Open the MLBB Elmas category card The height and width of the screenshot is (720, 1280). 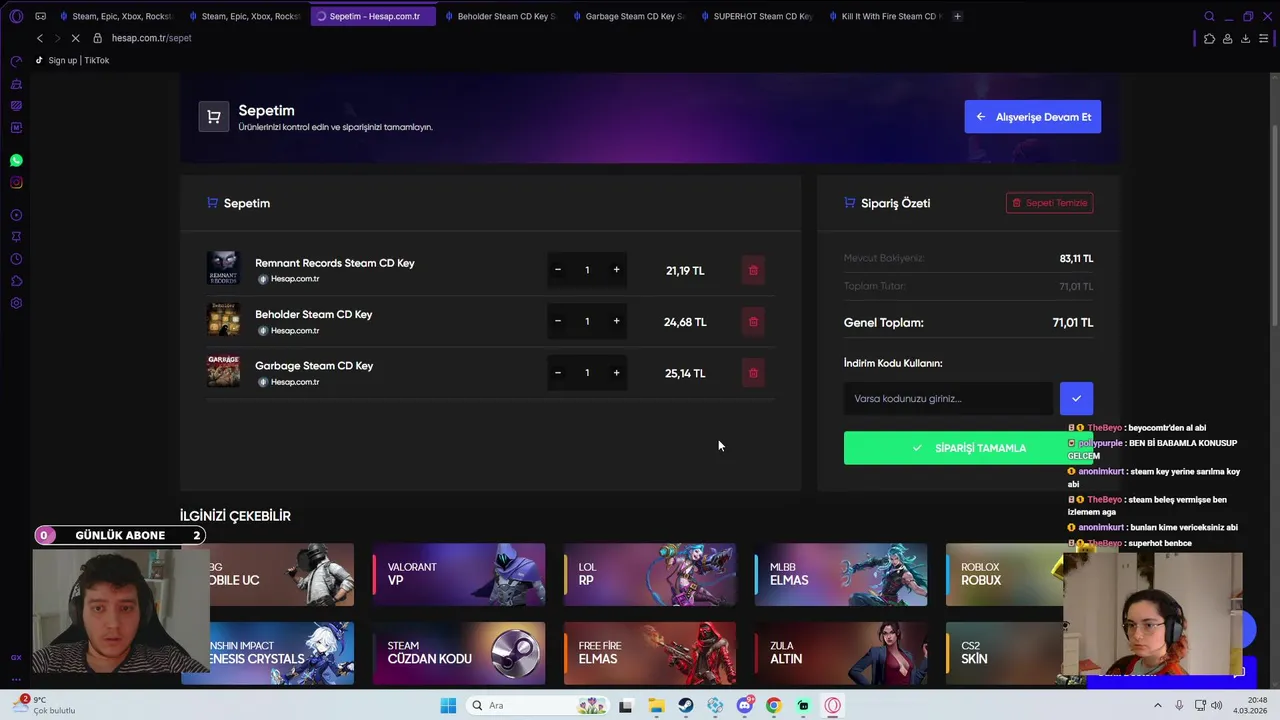[841, 574]
